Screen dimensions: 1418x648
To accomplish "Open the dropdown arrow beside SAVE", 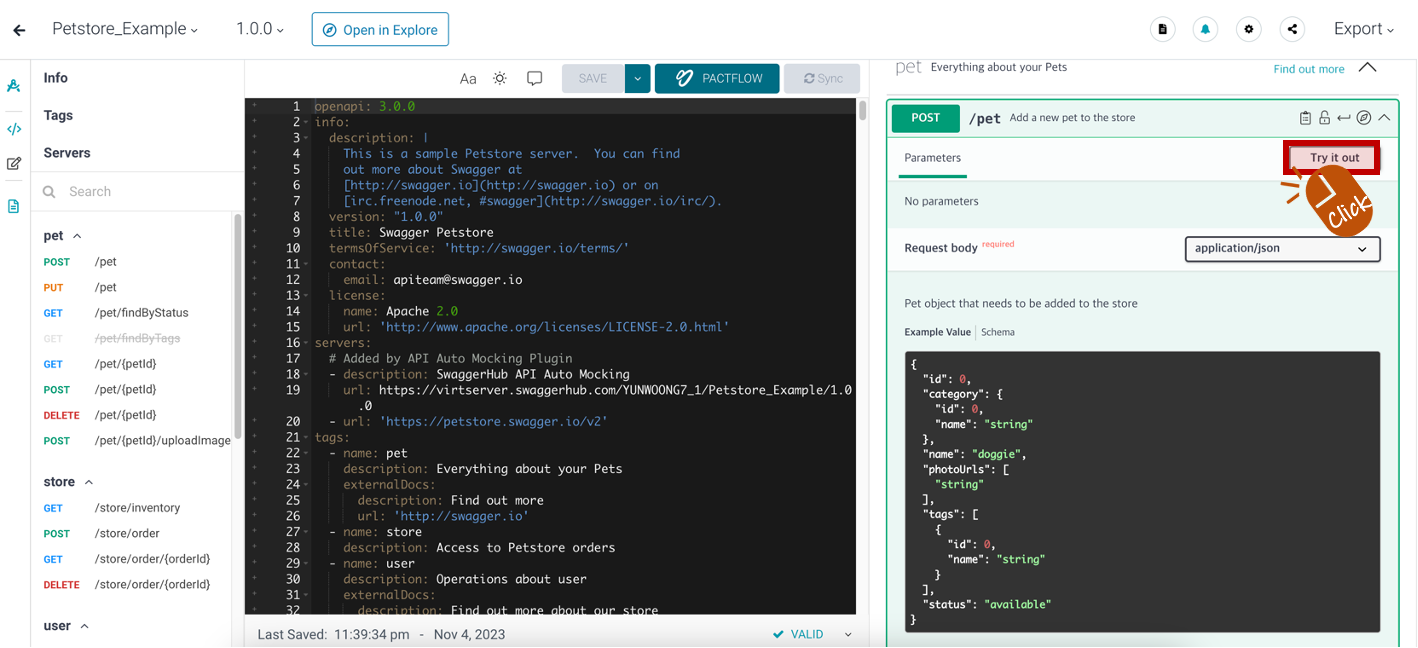I will 637,78.
